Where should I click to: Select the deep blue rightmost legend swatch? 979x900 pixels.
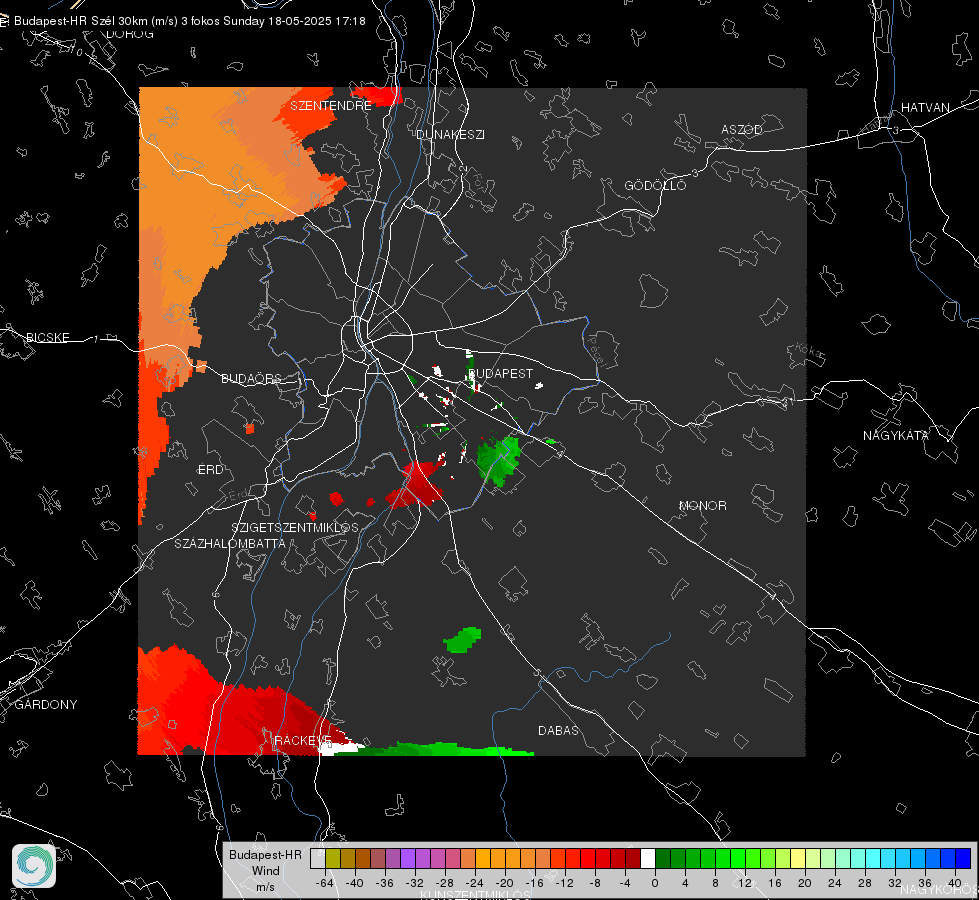963,858
